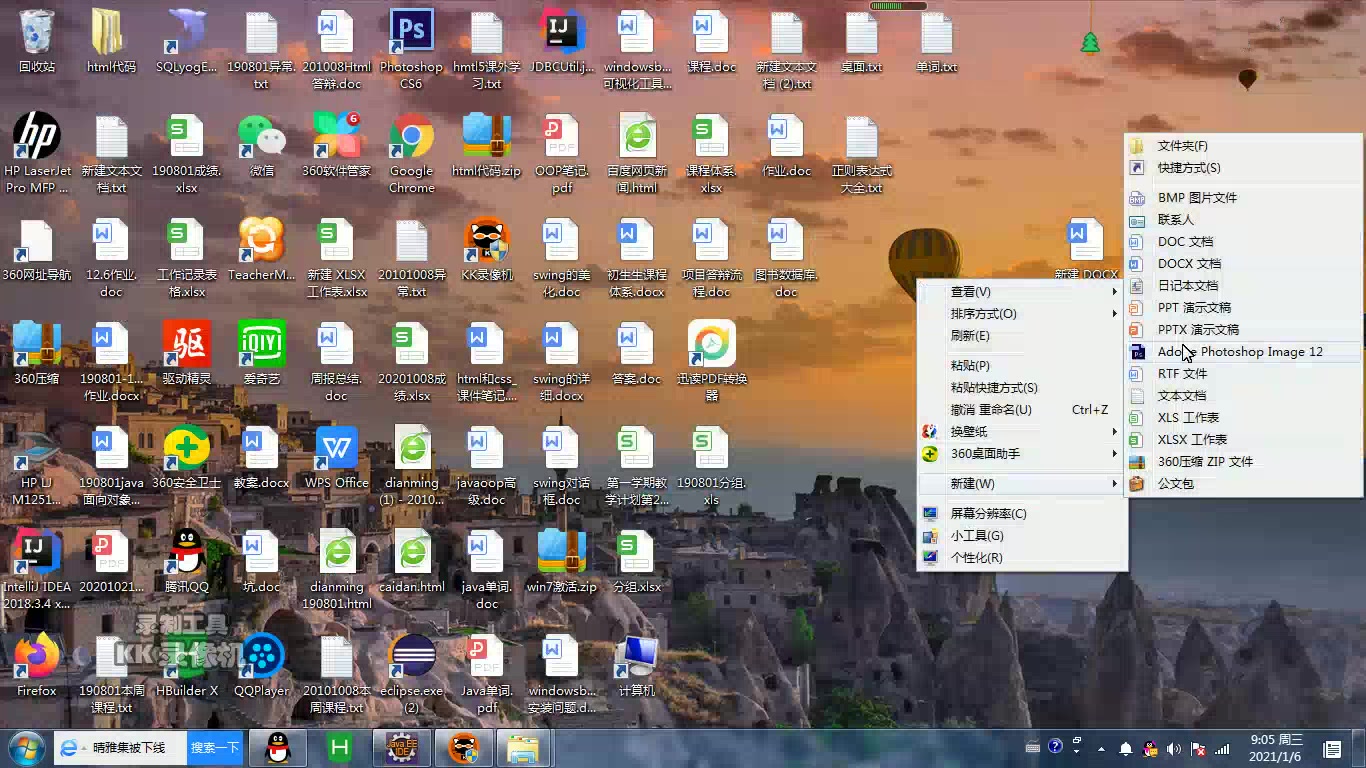The height and width of the screenshot is (768, 1366).
Task: Open Windows Explorer from the taskbar
Action: point(523,748)
